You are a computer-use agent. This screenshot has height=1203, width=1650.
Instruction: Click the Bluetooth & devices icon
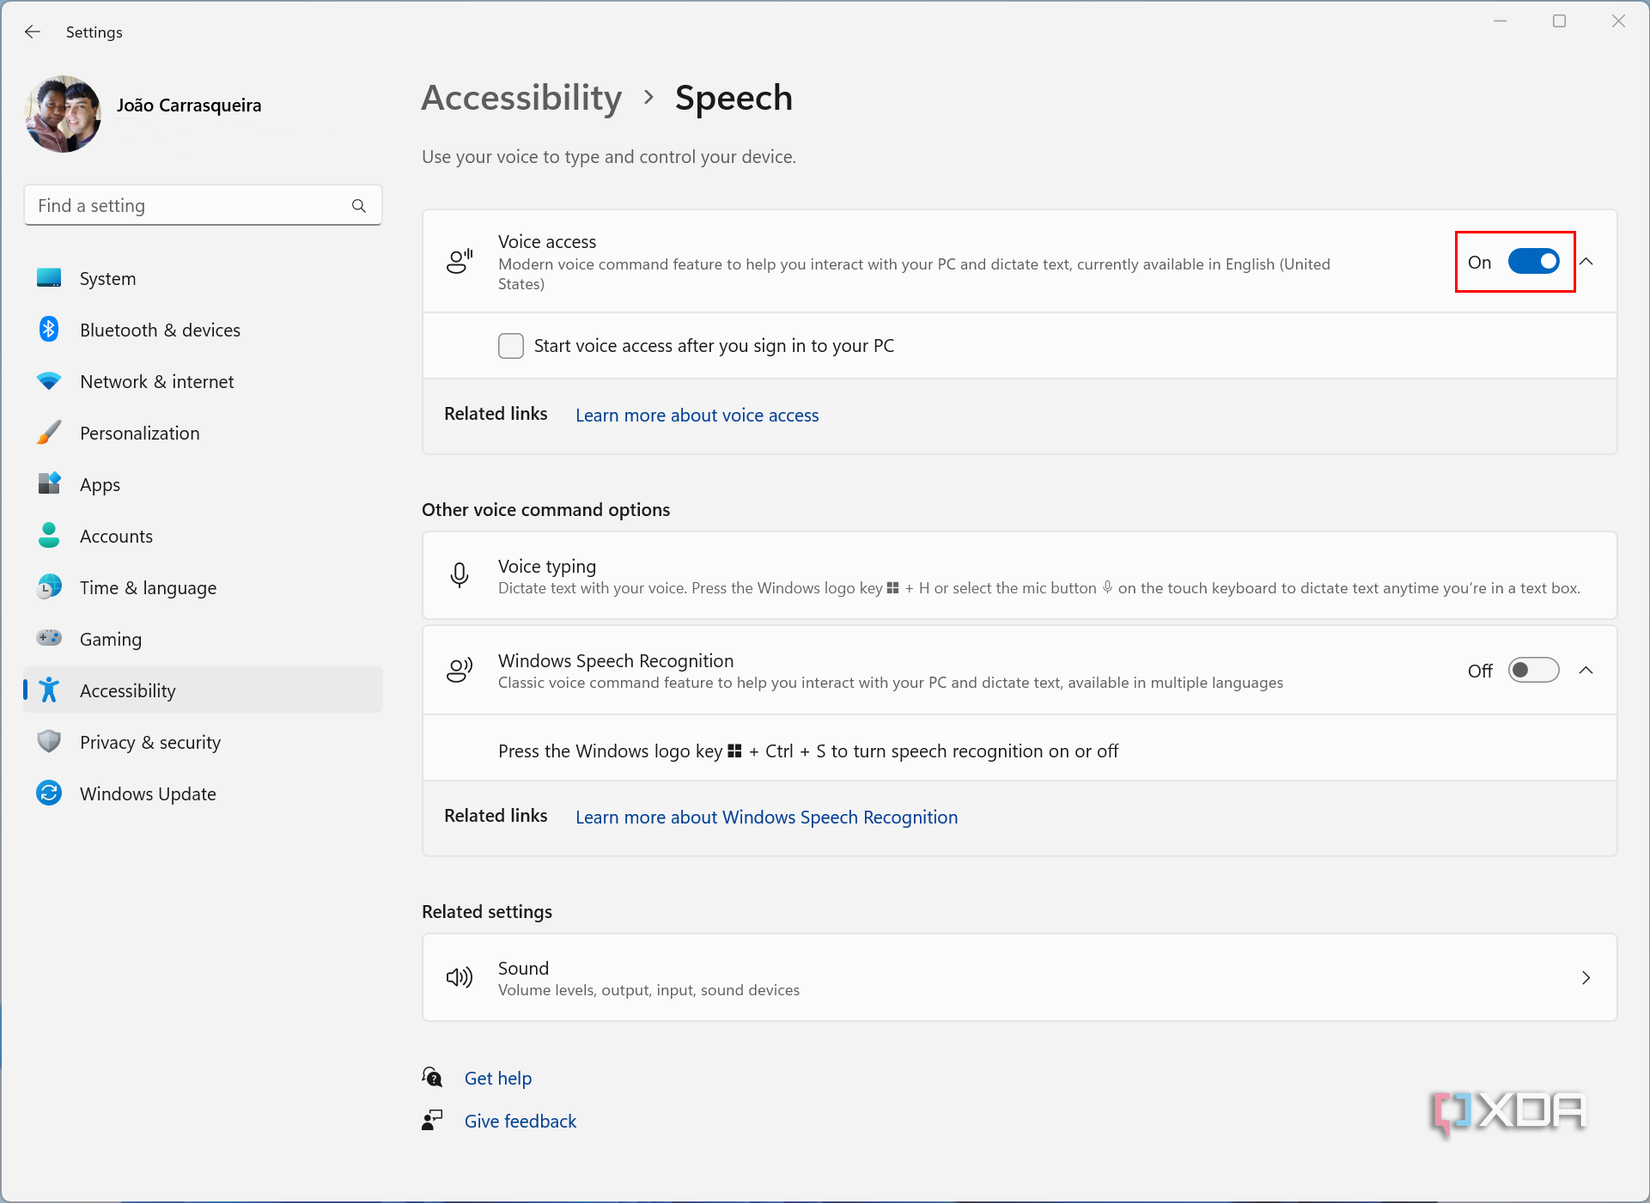click(49, 329)
